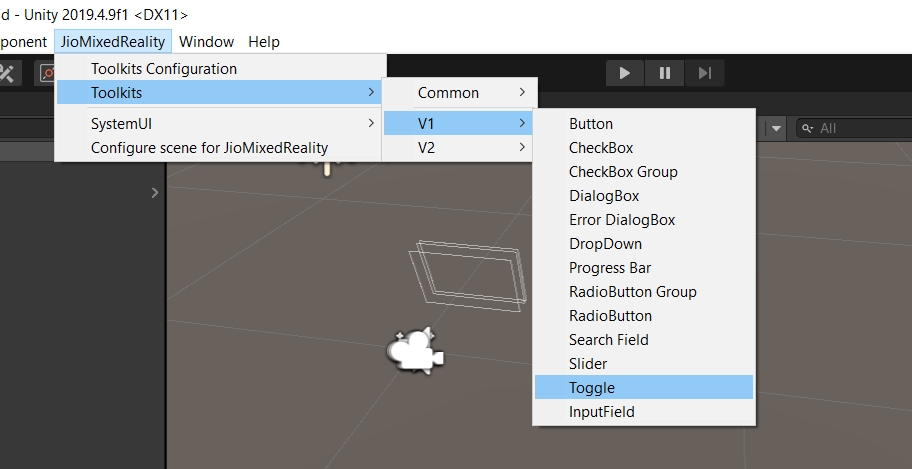
Task: Click the Pause button in toolbar
Action: (664, 73)
